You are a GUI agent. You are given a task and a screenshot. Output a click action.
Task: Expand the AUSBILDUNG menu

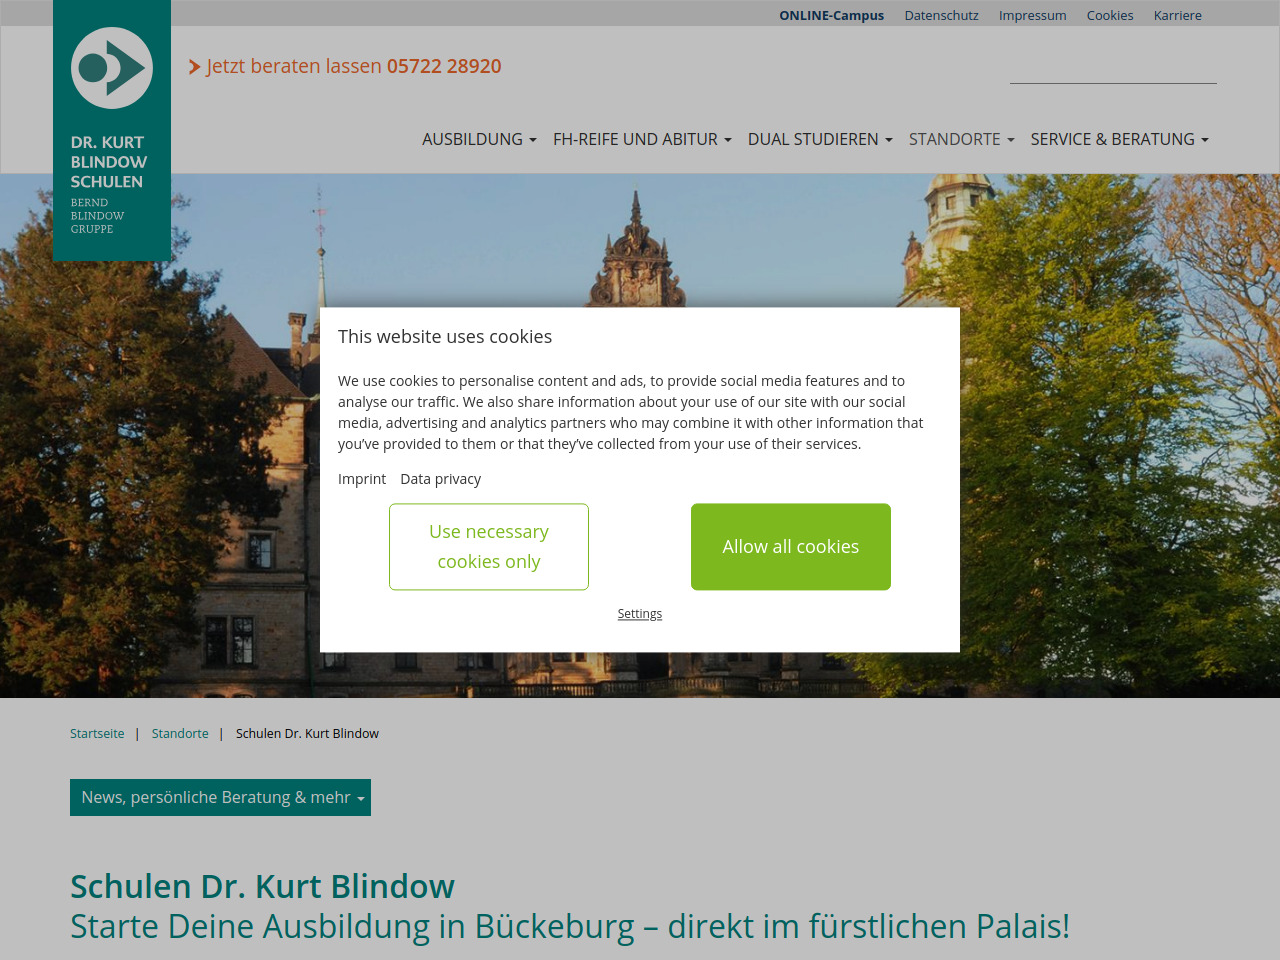(x=479, y=139)
